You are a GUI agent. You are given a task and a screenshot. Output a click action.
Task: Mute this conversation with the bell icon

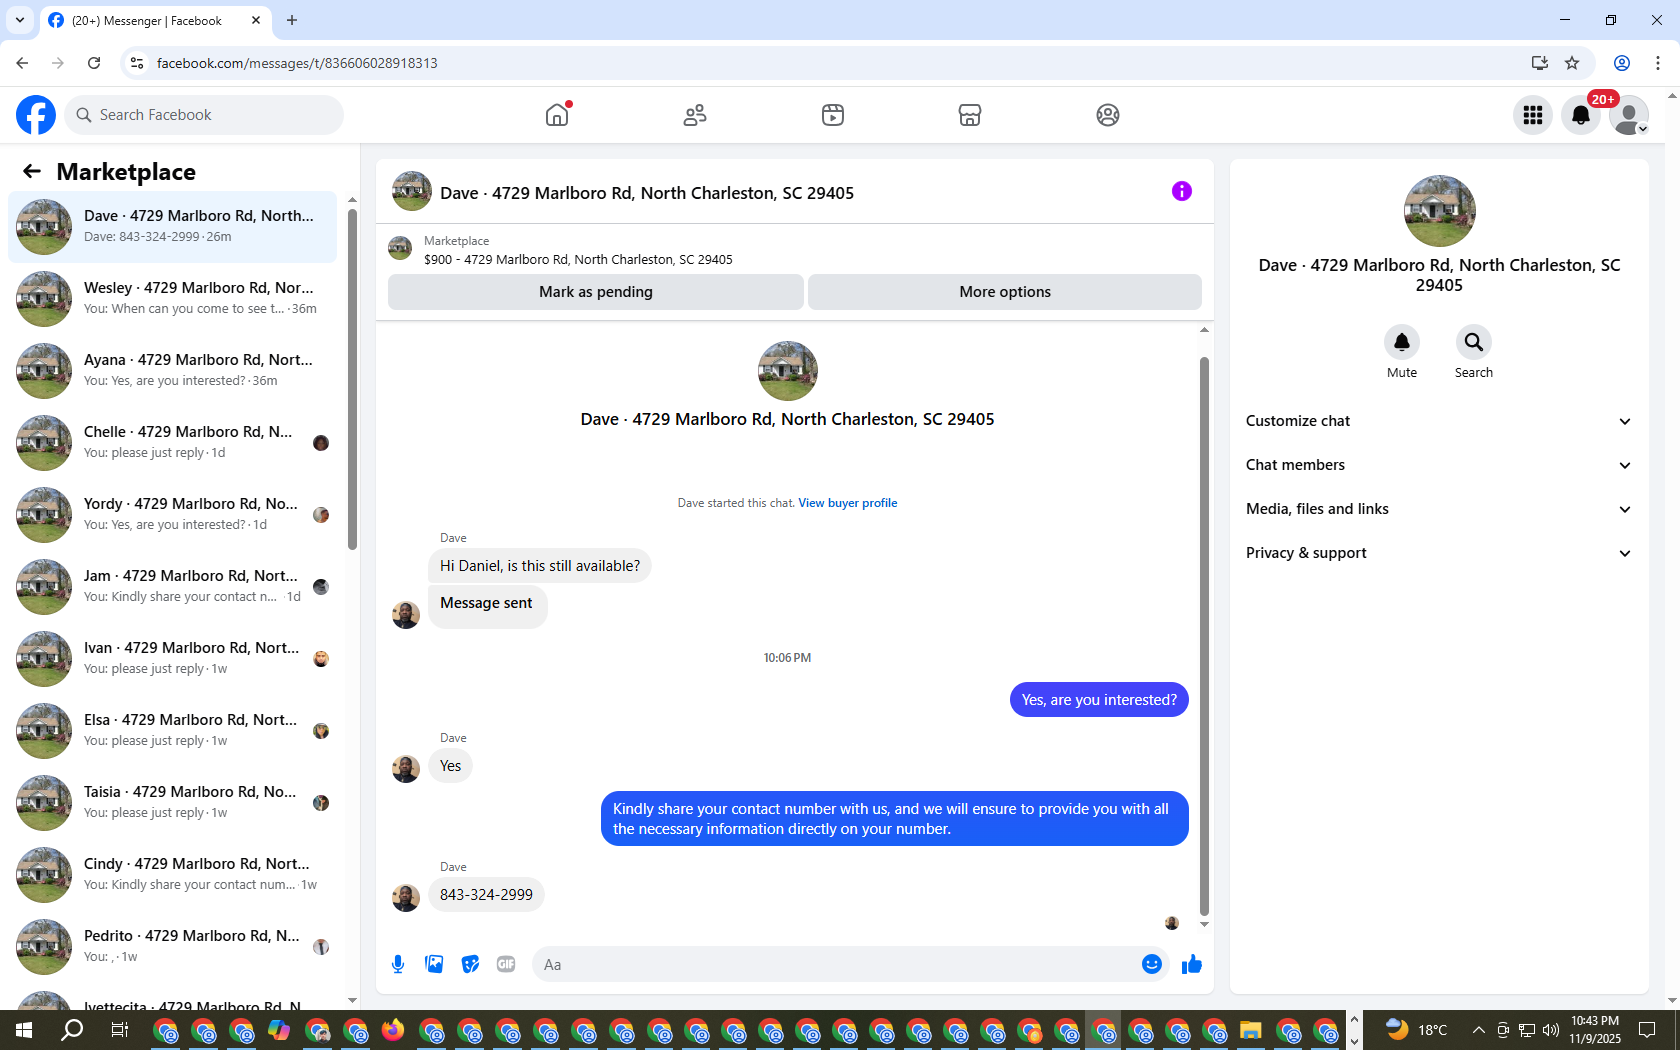tap(1402, 342)
